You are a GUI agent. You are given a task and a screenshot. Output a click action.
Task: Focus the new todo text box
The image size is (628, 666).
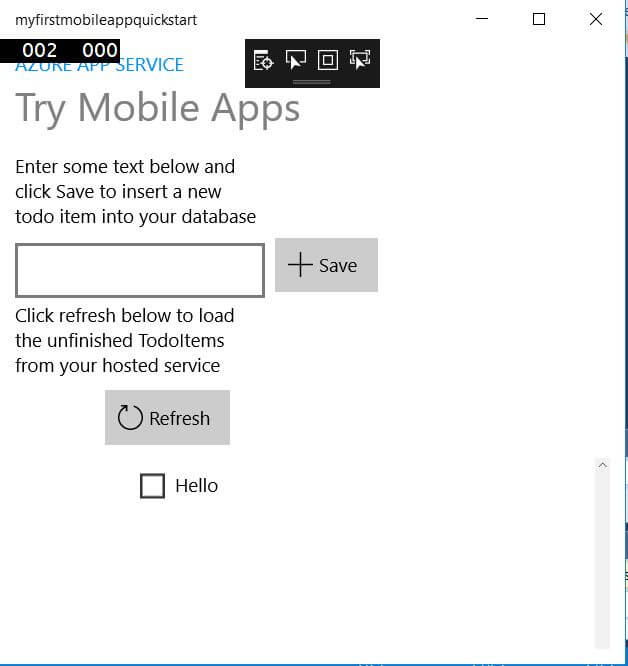click(140, 270)
